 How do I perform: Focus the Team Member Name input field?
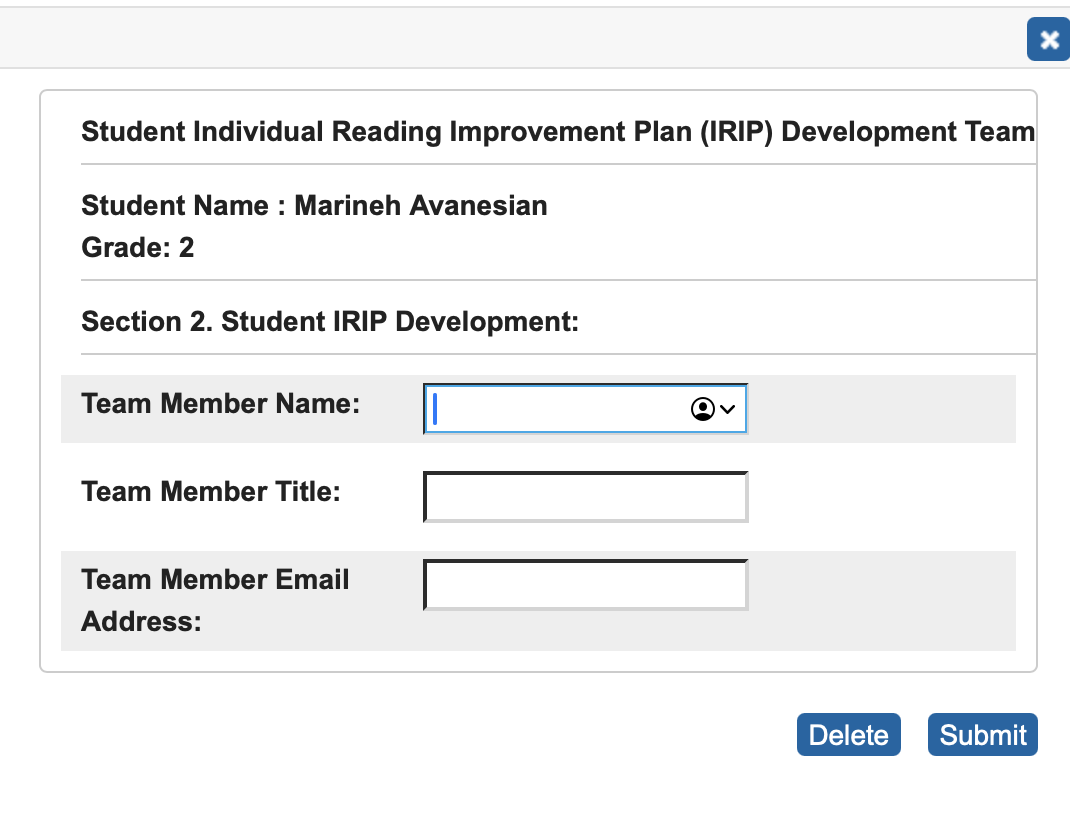(x=555, y=409)
